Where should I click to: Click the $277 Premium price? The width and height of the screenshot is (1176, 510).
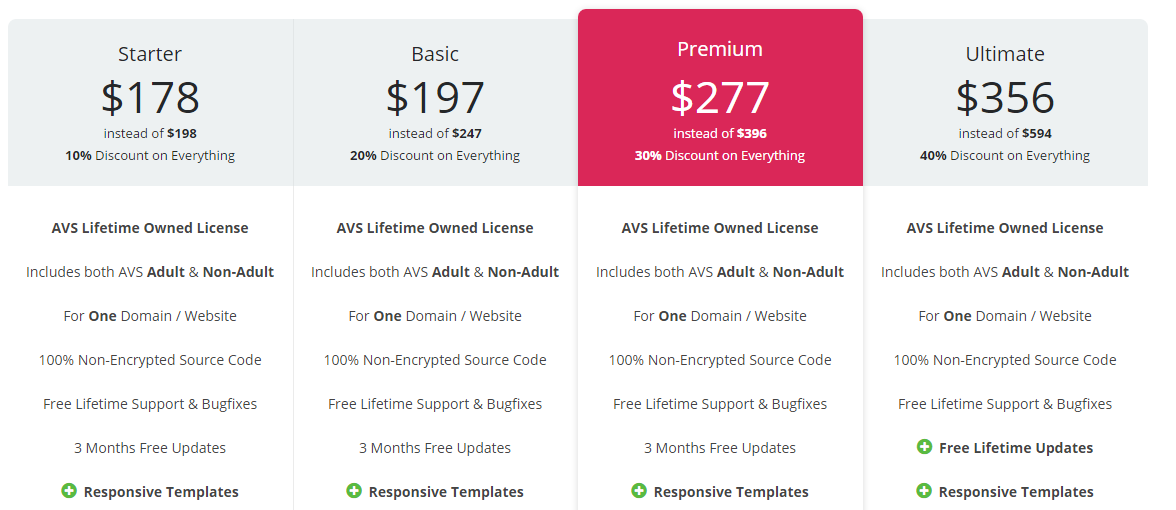tap(720, 97)
